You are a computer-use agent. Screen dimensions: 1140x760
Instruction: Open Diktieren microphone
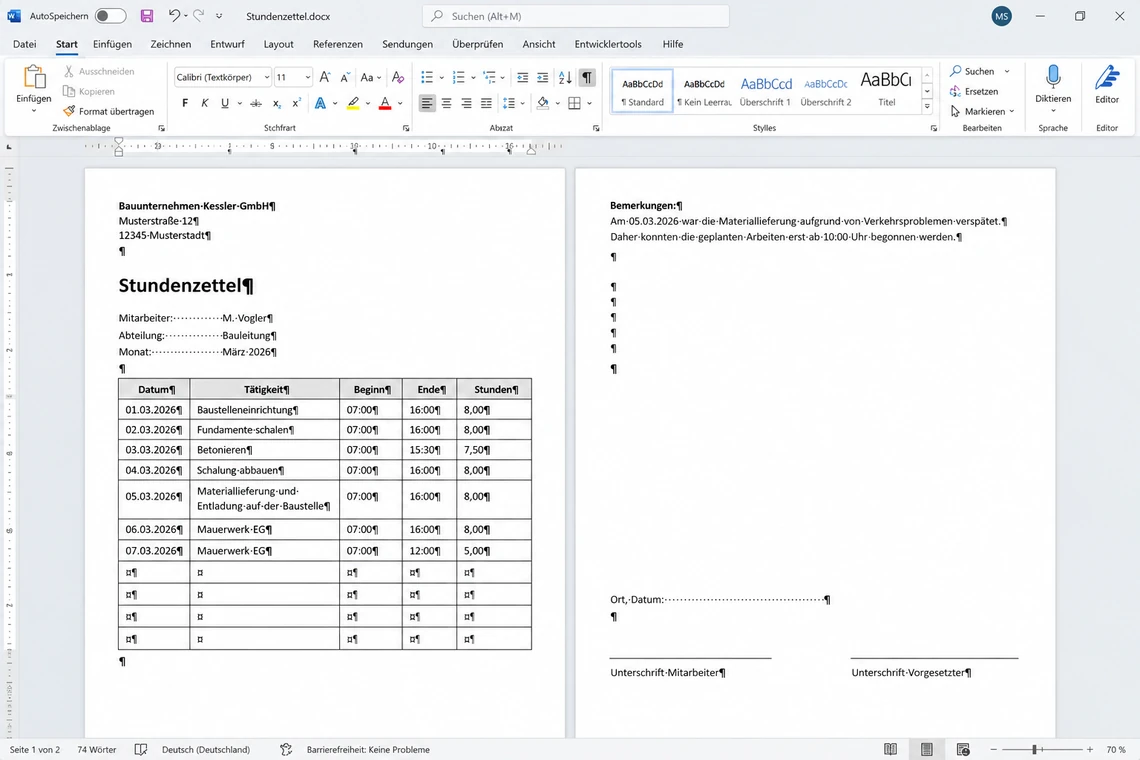pyautogui.click(x=1053, y=87)
